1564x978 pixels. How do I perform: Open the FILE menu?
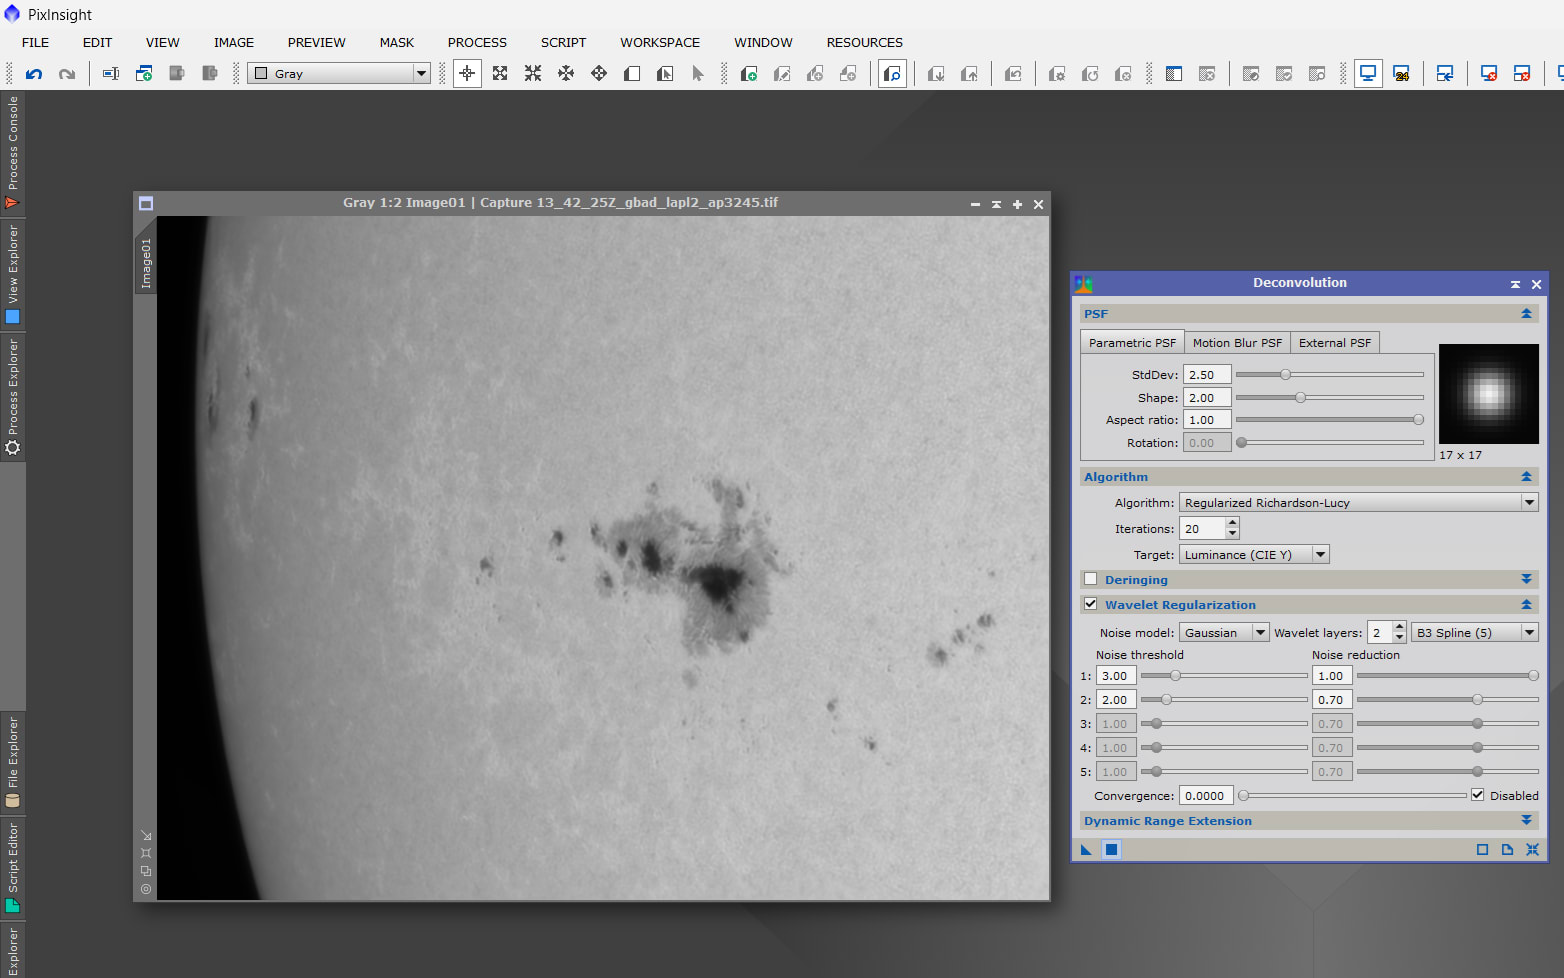(35, 42)
